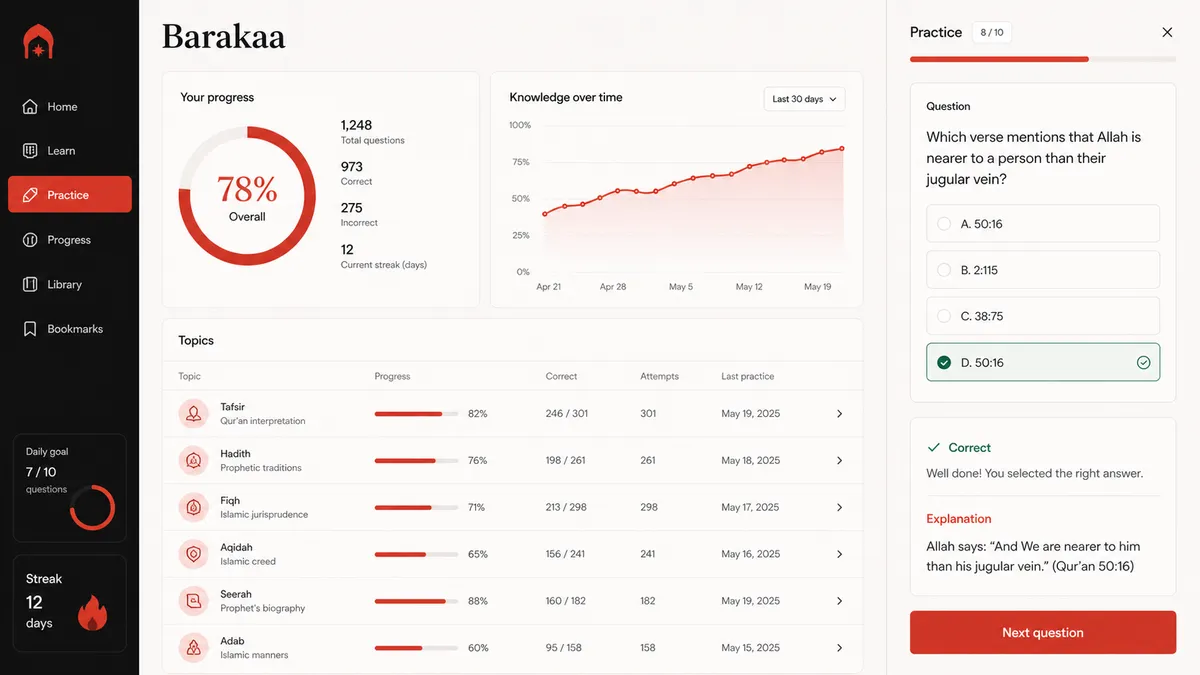This screenshot has width=1200, height=675.
Task: Click the Home house icon
Action: click(30, 107)
